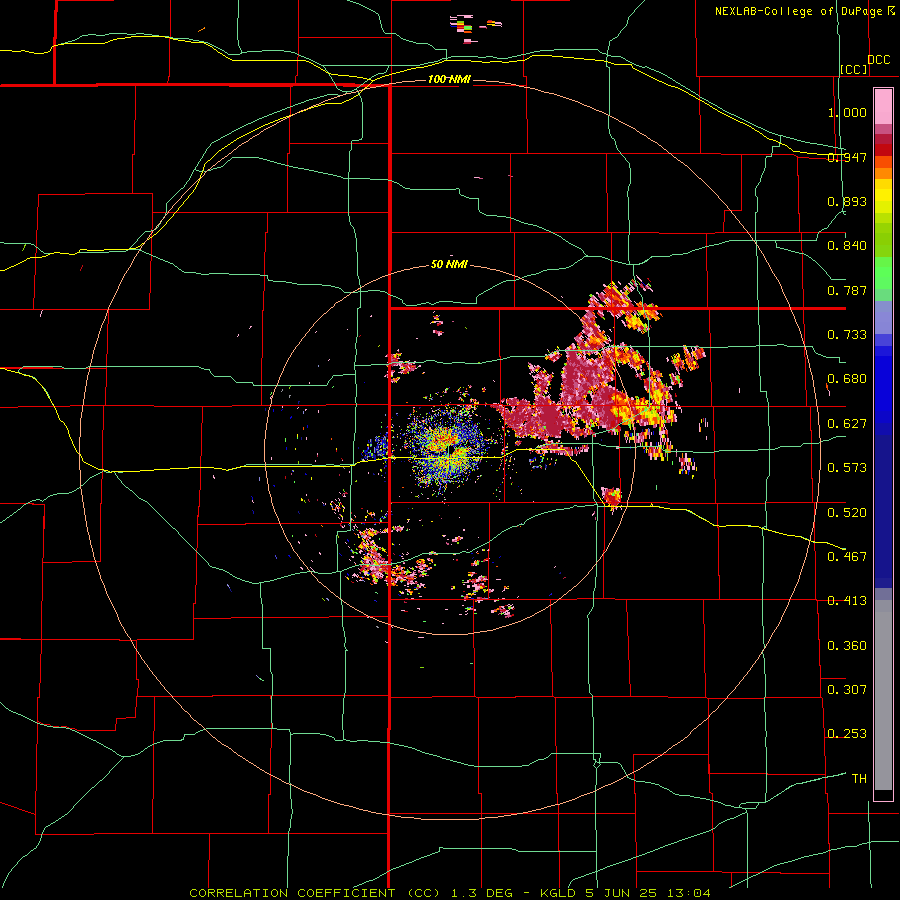Viewport: 900px width, 900px height.
Task: Click the 100 NMI range ring label
Action: click(x=449, y=79)
